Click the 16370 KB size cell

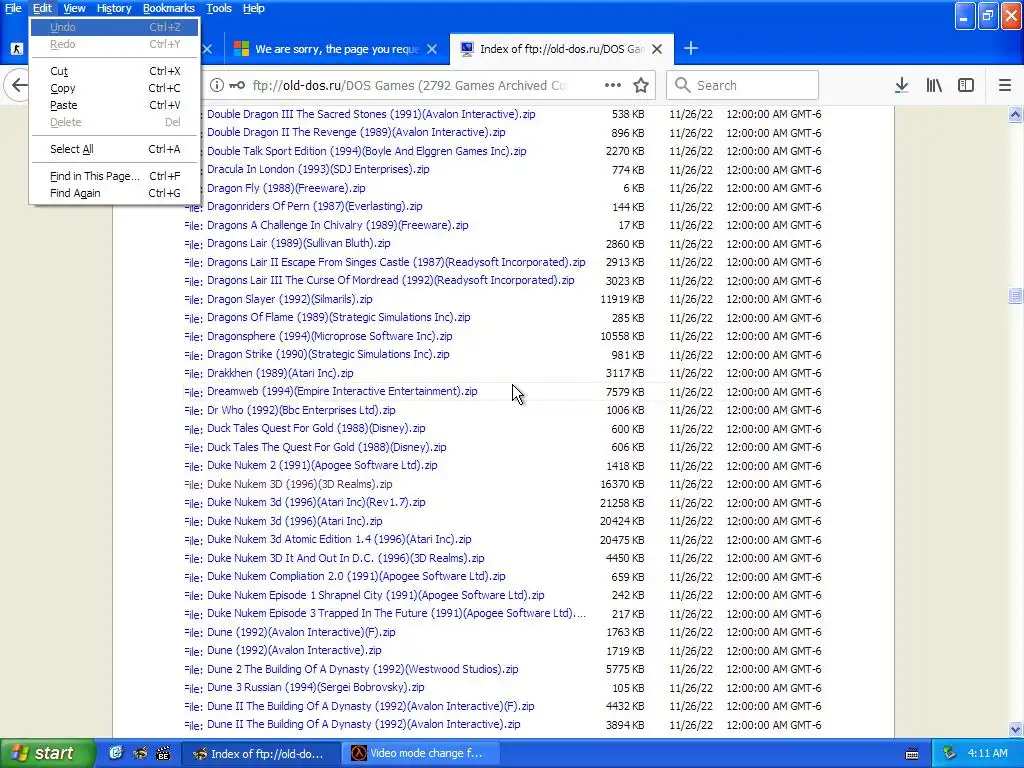tap(622, 485)
